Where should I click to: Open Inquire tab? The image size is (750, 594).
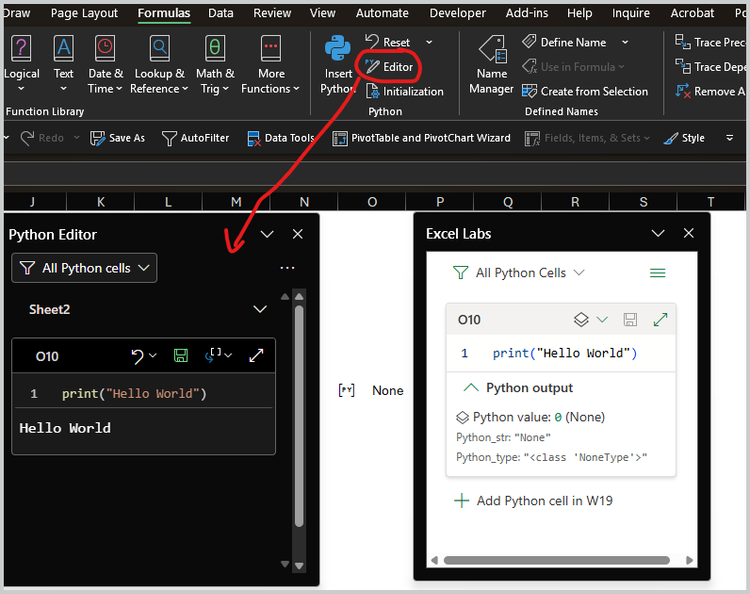[x=630, y=13]
